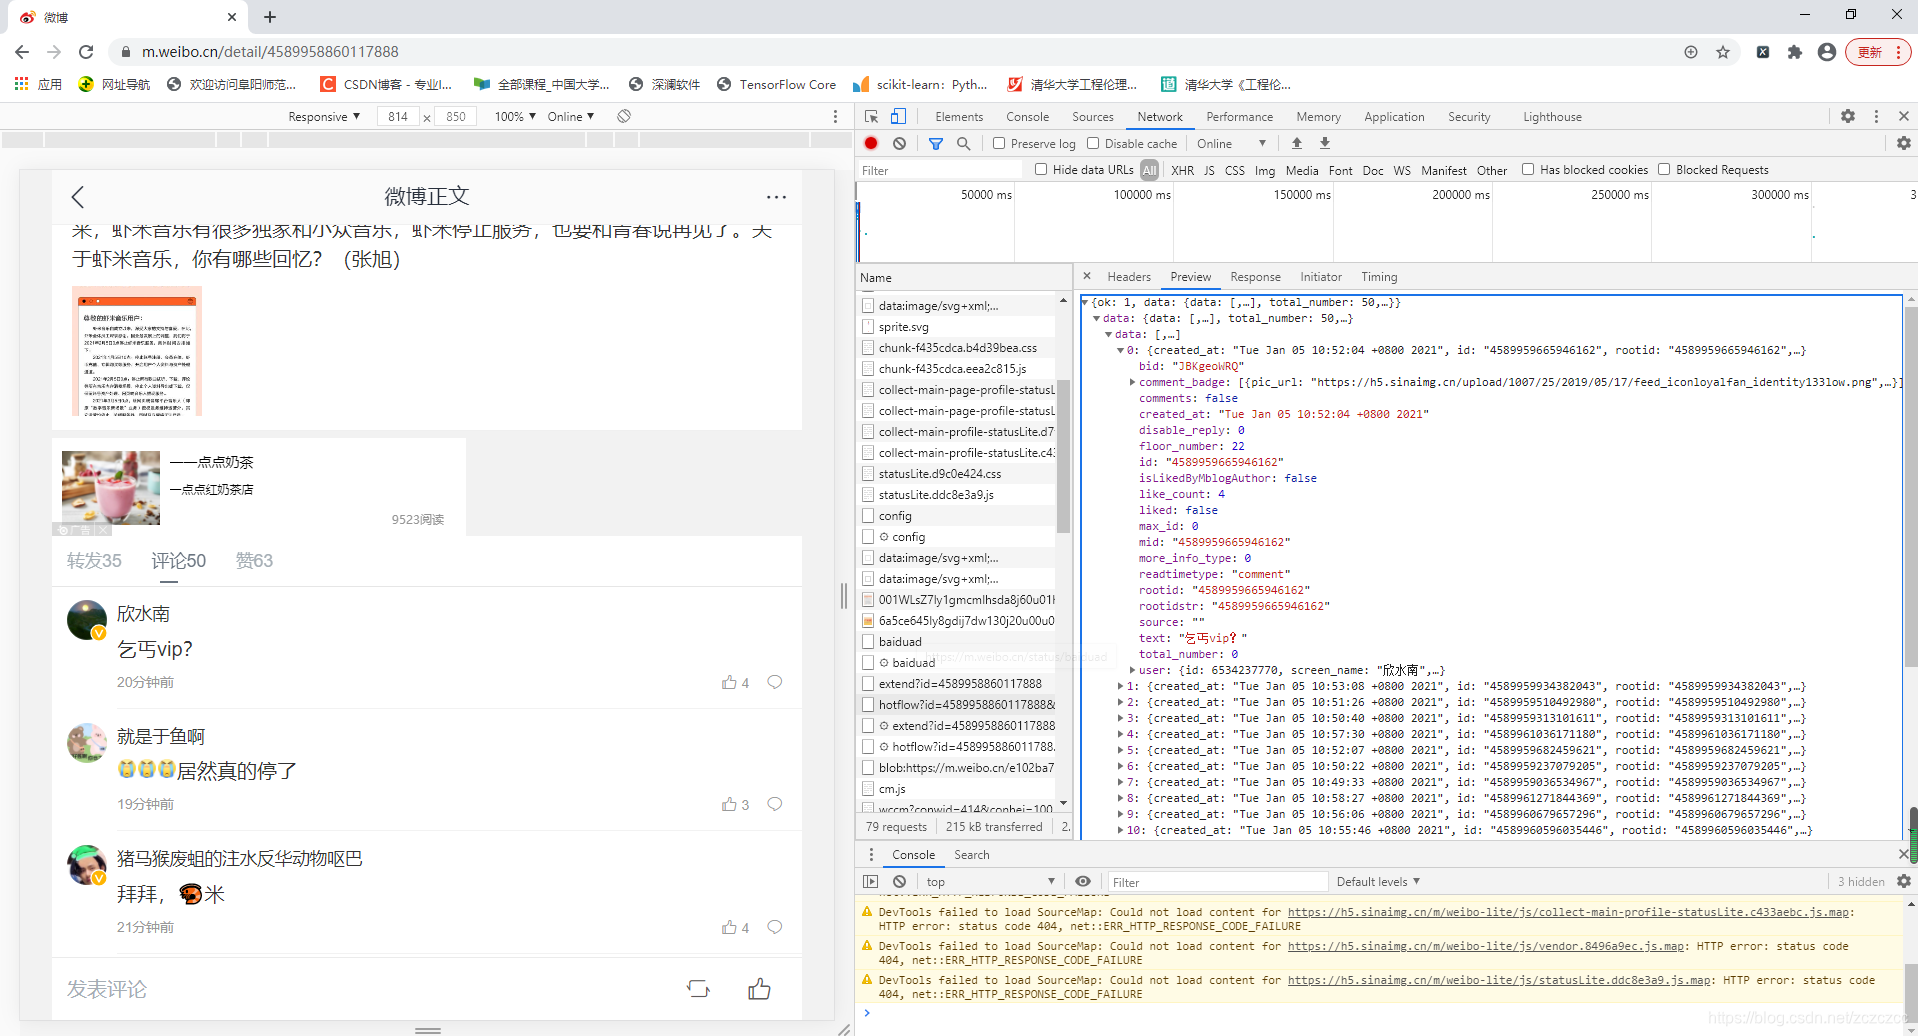This screenshot has height=1036, width=1918.
Task: Tick the checkbox beside statusLite.ddc8e3a9.js request
Action: coord(868,494)
